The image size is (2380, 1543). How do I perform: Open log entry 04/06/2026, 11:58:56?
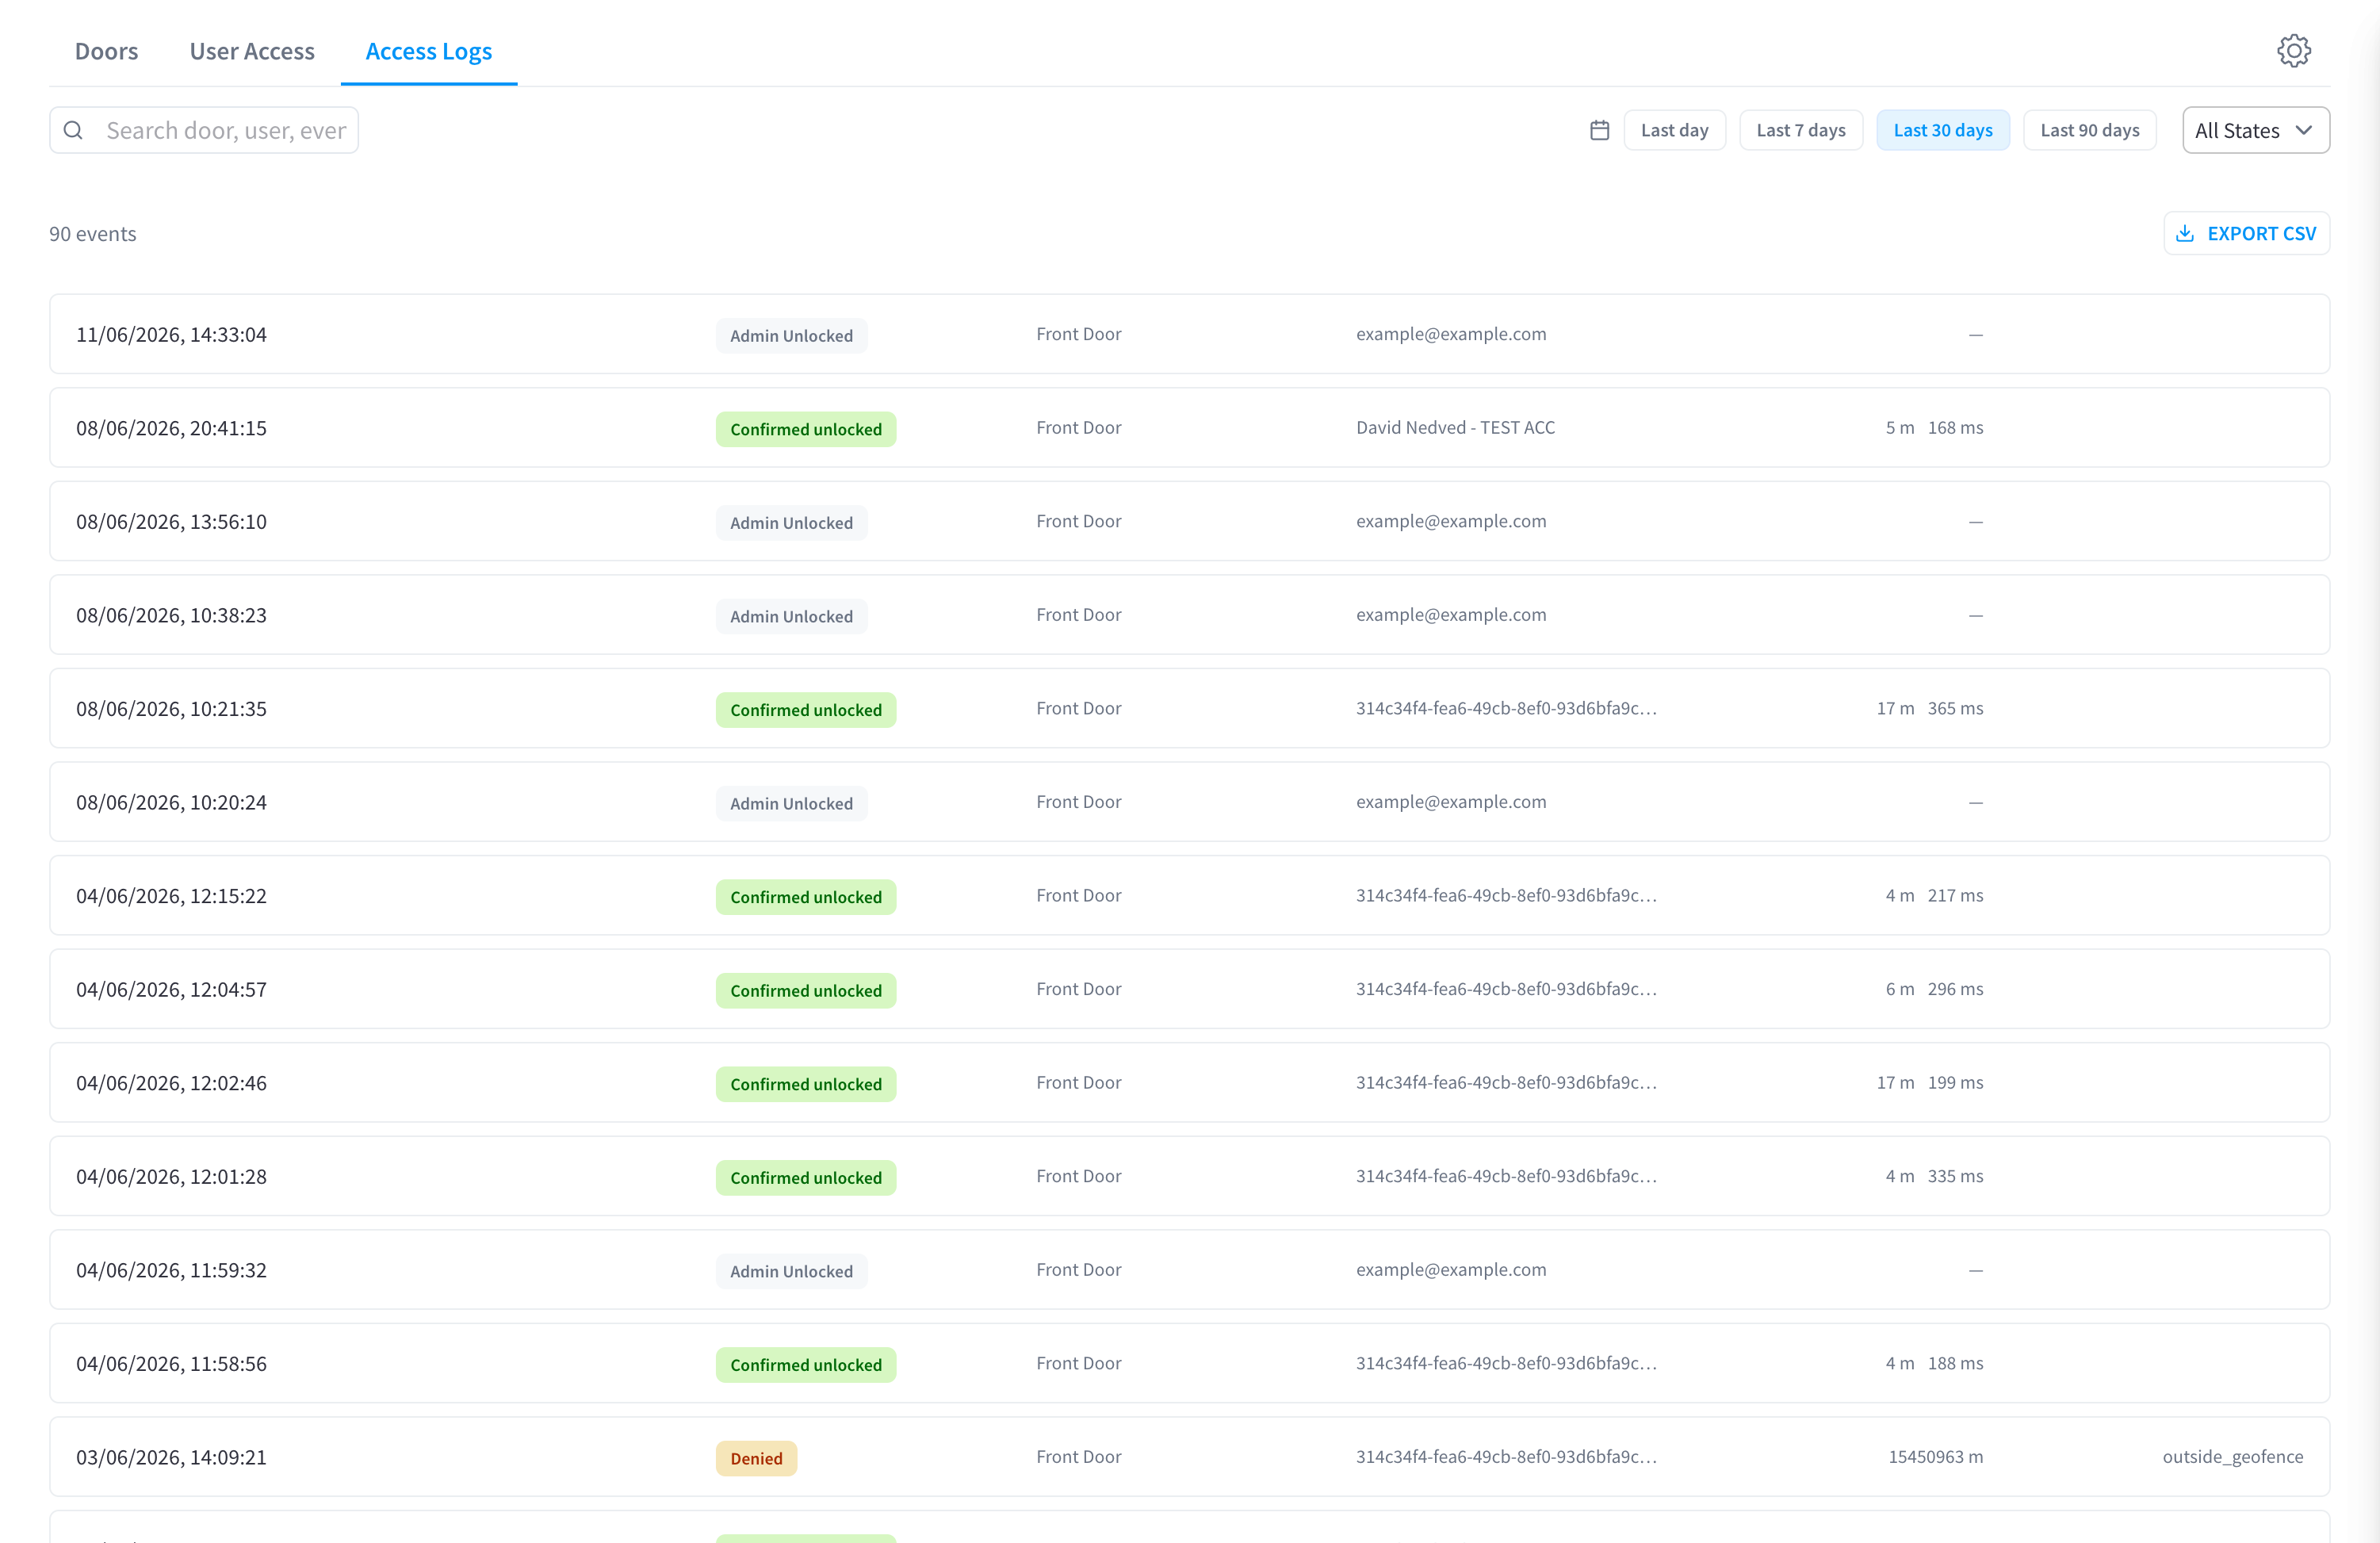[1190, 1363]
